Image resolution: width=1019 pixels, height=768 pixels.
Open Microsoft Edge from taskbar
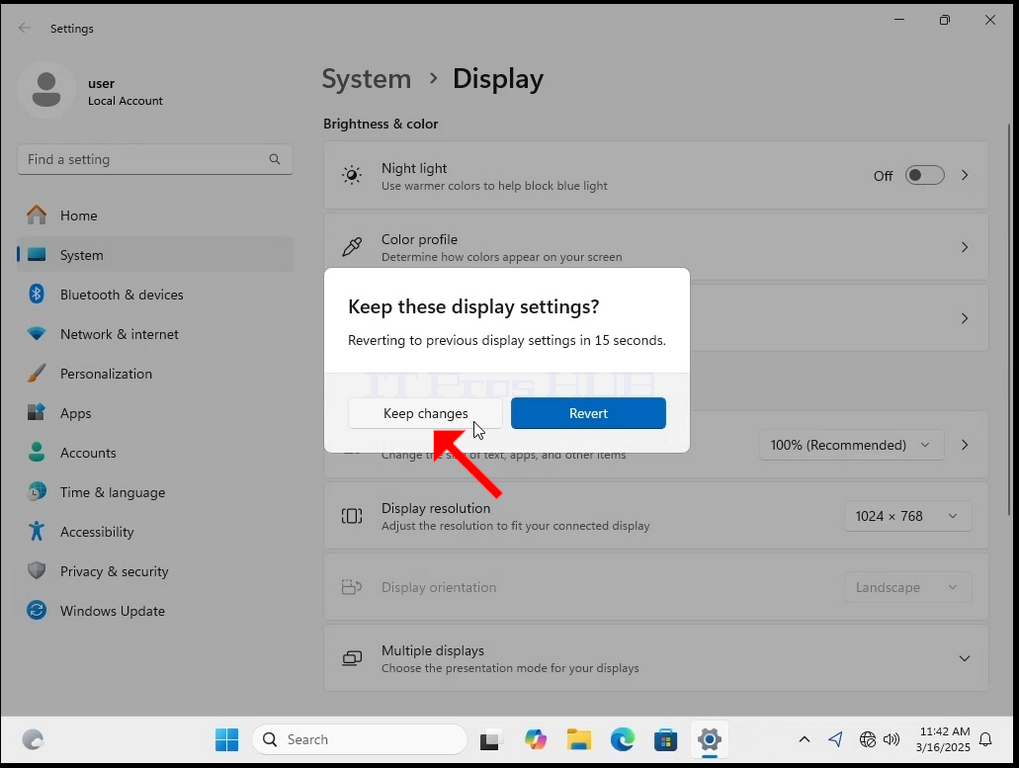coord(622,739)
